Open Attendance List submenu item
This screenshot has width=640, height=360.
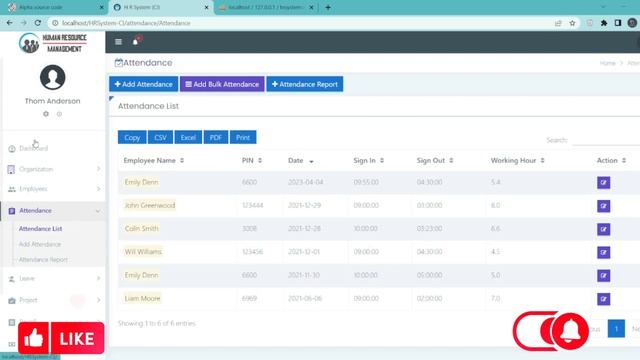click(40, 229)
